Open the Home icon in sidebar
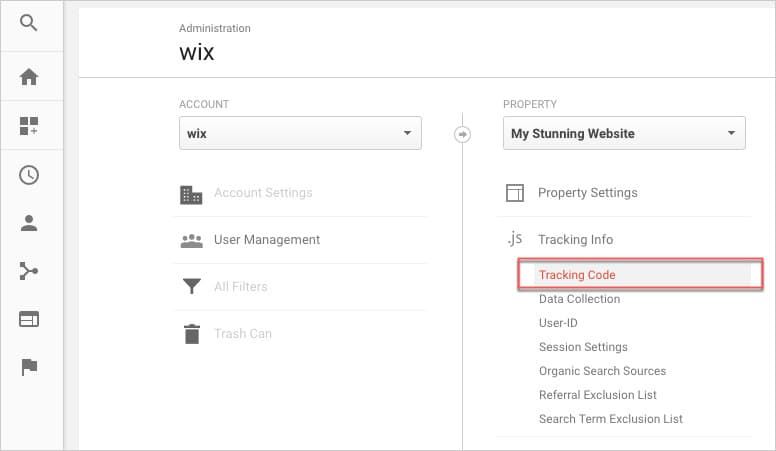This screenshot has width=776, height=451. click(x=29, y=77)
